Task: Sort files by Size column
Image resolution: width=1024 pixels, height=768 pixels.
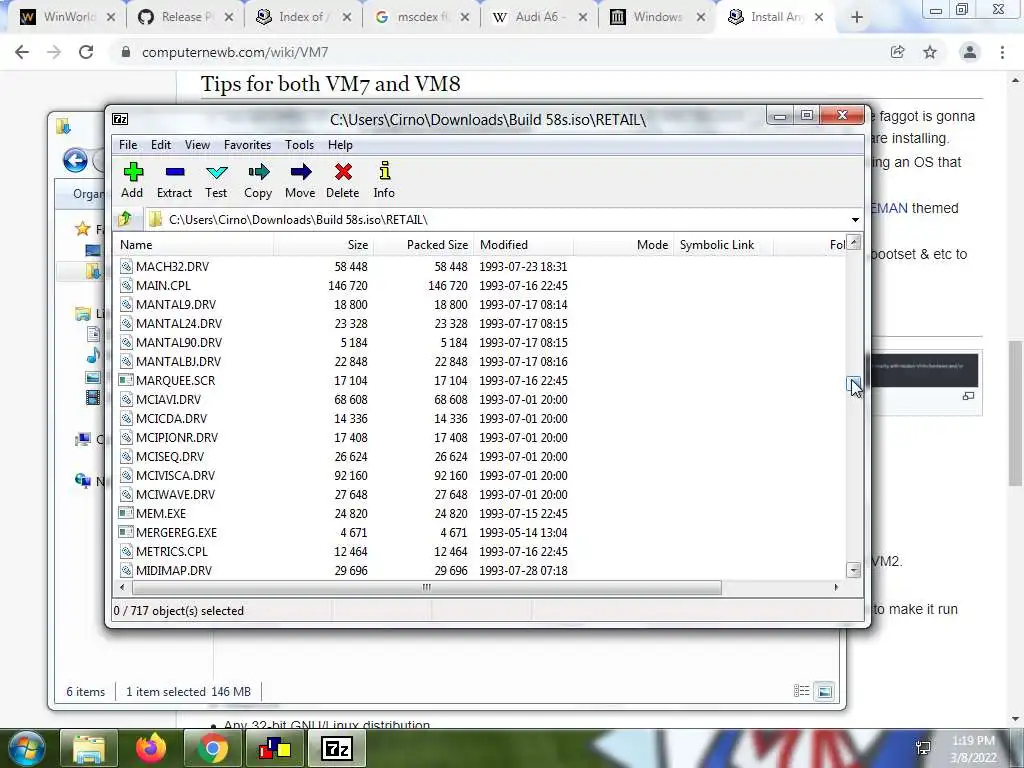Action: [323, 245]
